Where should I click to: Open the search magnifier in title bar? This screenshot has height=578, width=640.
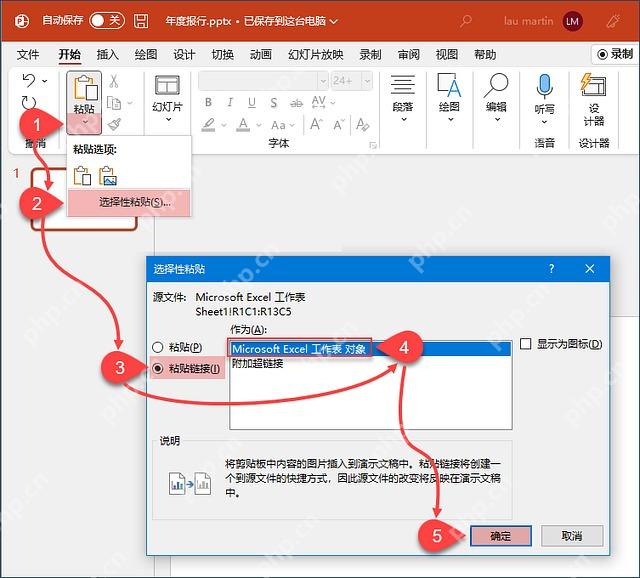point(466,21)
